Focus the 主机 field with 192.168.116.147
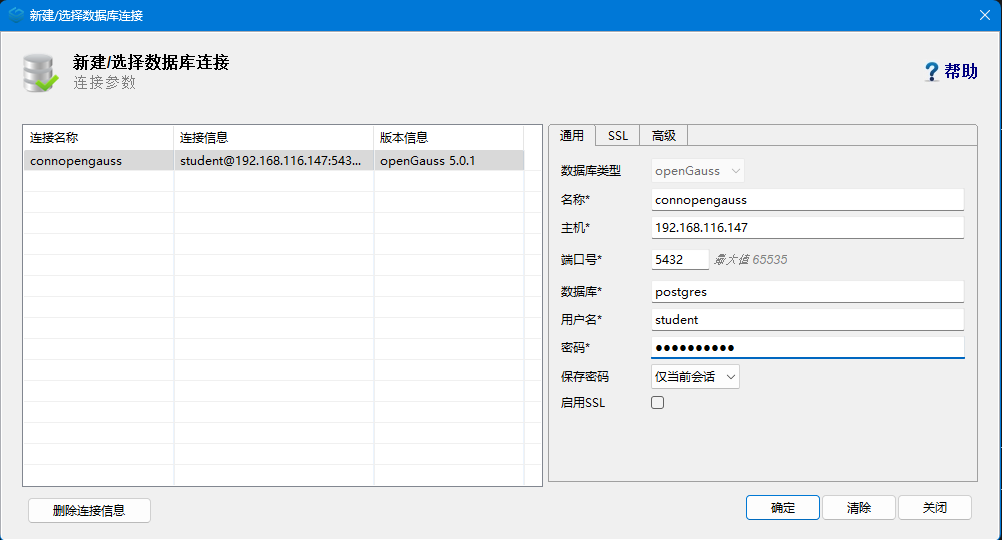This screenshot has height=540, width=1002. pos(808,228)
